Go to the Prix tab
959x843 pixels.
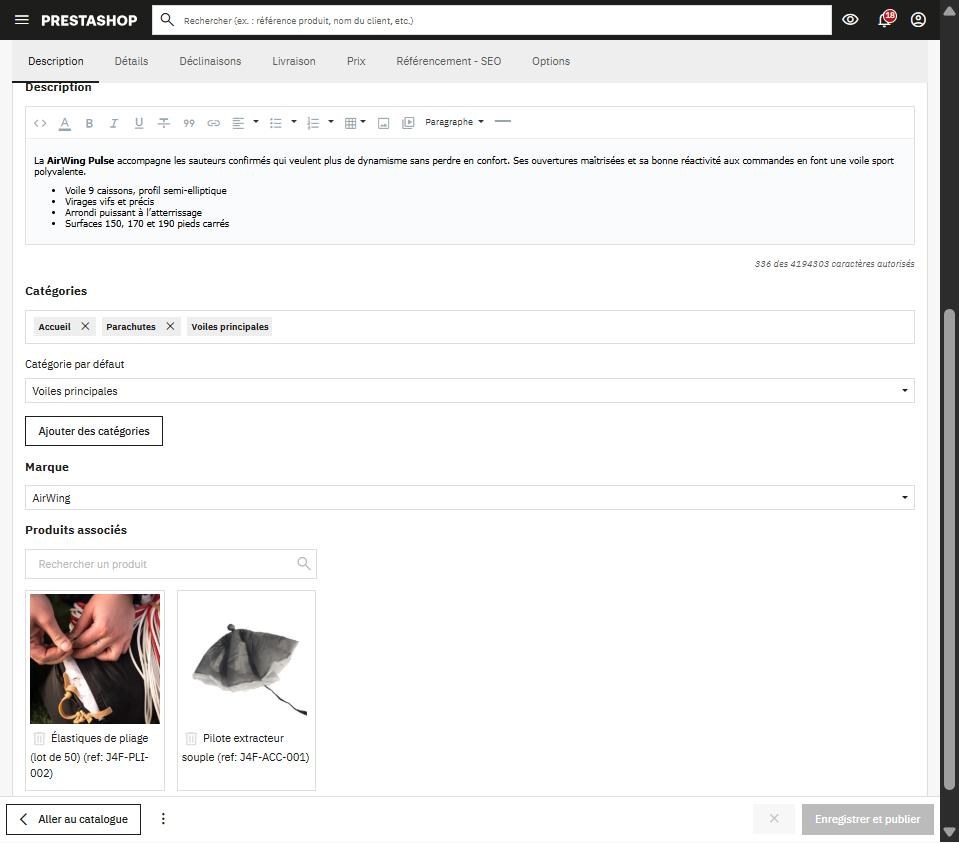point(356,61)
